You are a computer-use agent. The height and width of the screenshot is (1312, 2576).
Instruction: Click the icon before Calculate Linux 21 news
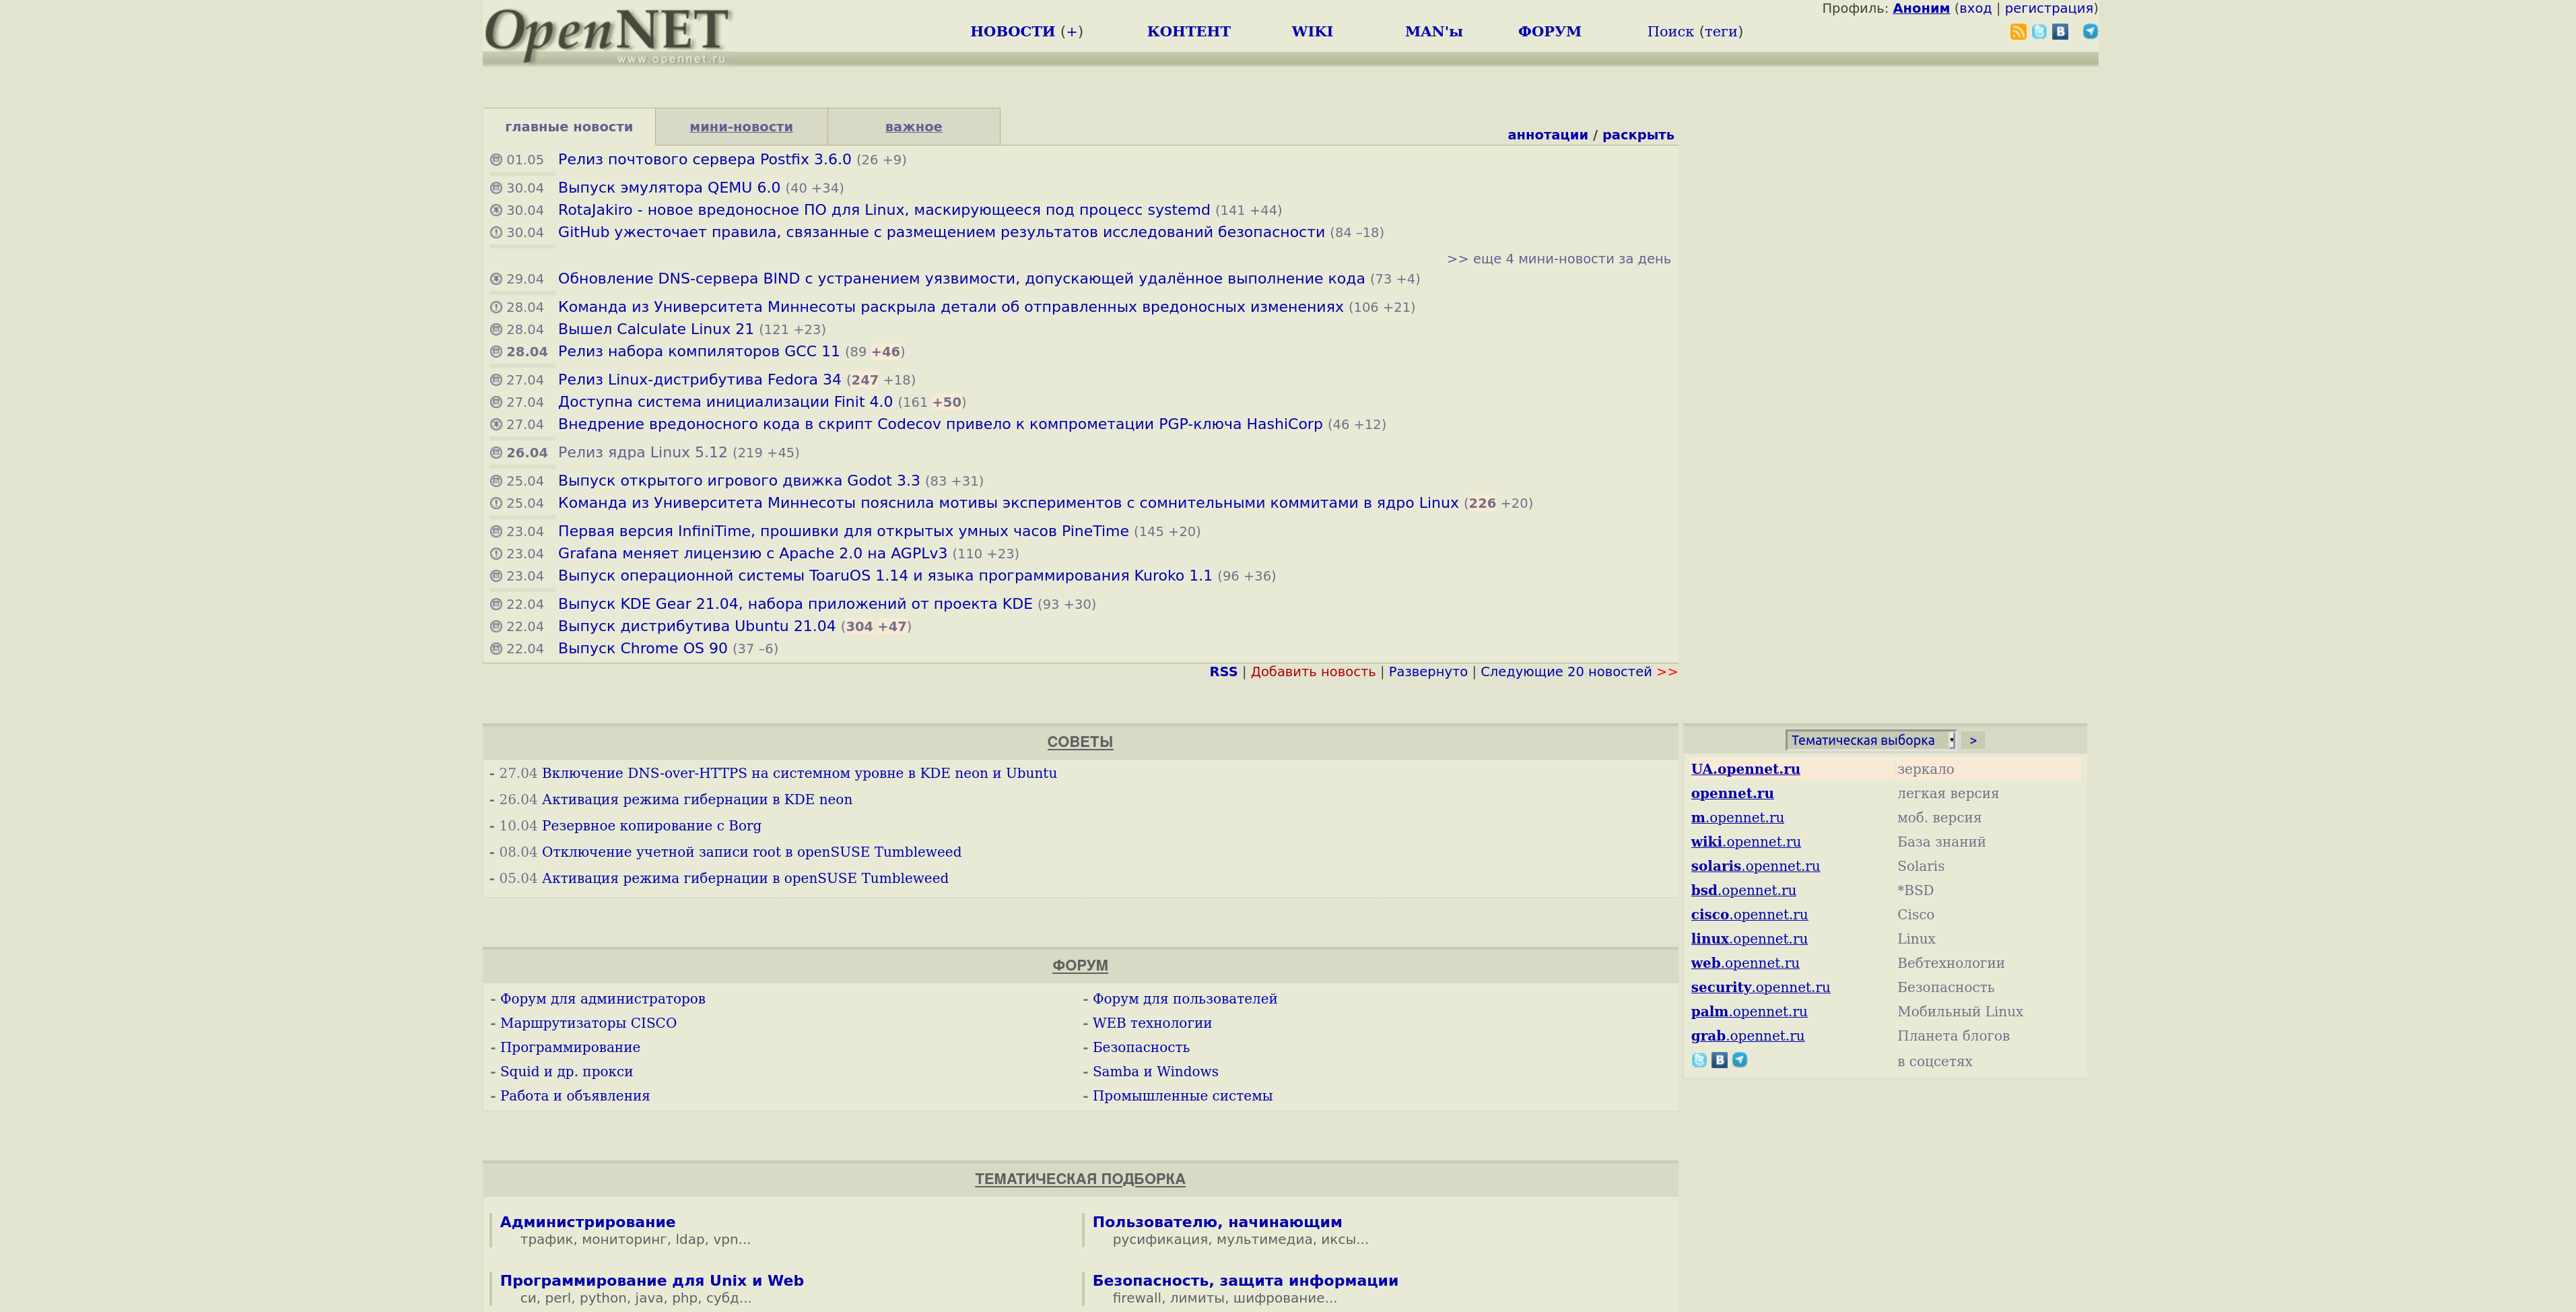coord(496,329)
